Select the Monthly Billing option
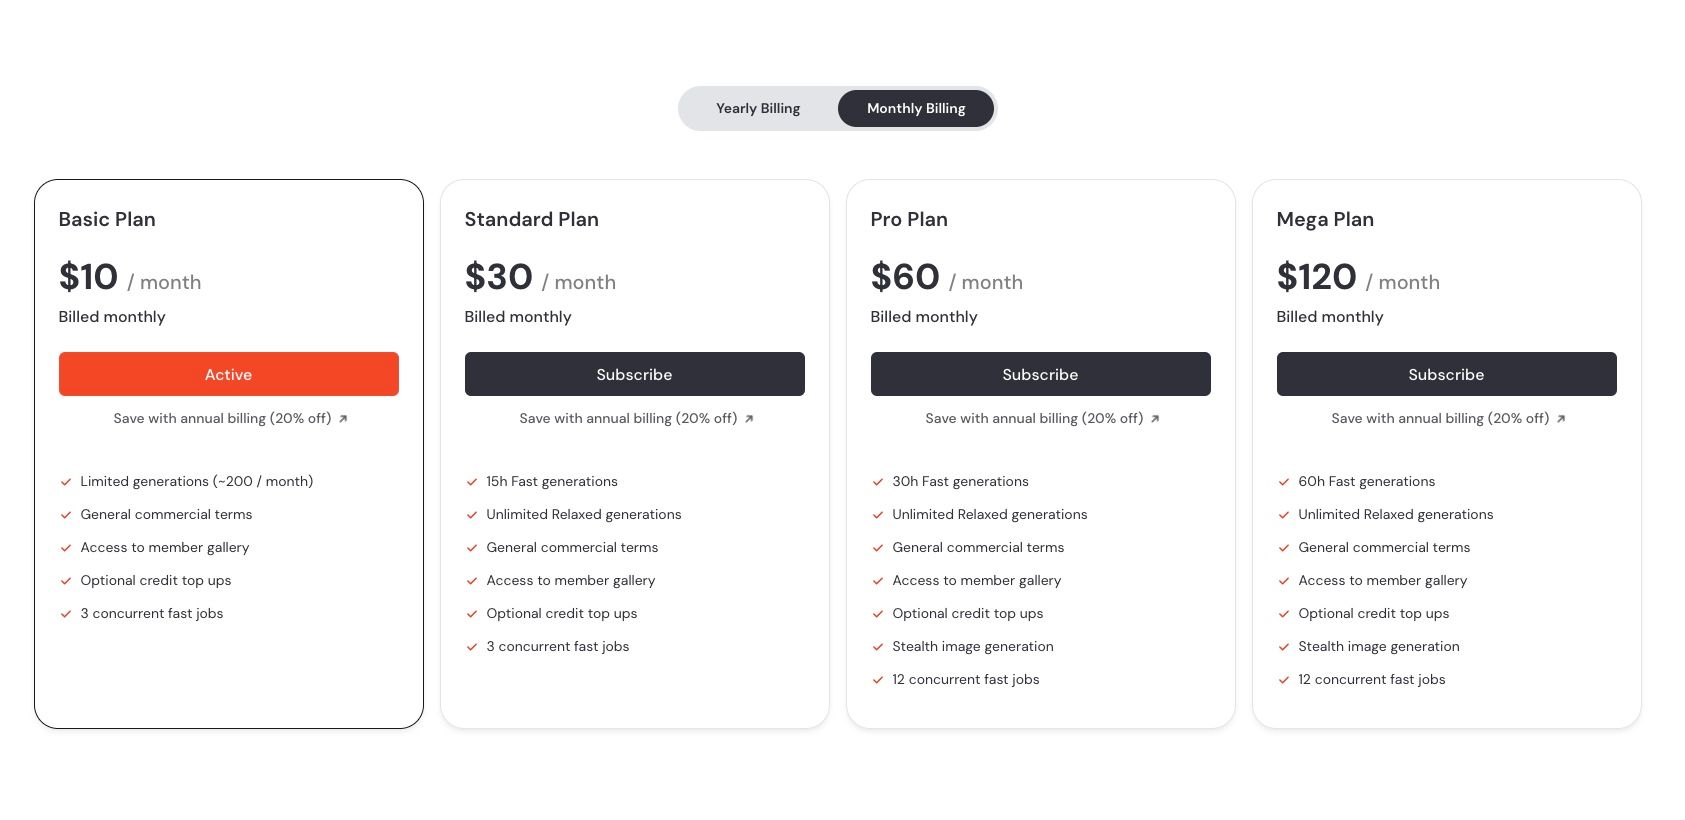This screenshot has height=820, width=1685. [x=915, y=108]
